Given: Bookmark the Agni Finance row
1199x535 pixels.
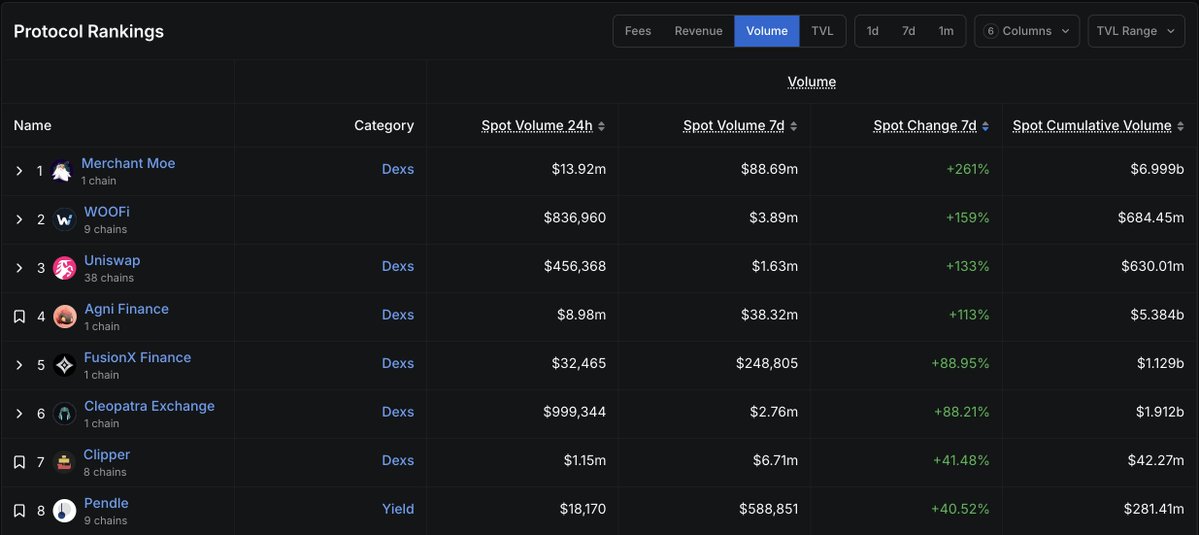Looking at the screenshot, I should click(x=20, y=316).
